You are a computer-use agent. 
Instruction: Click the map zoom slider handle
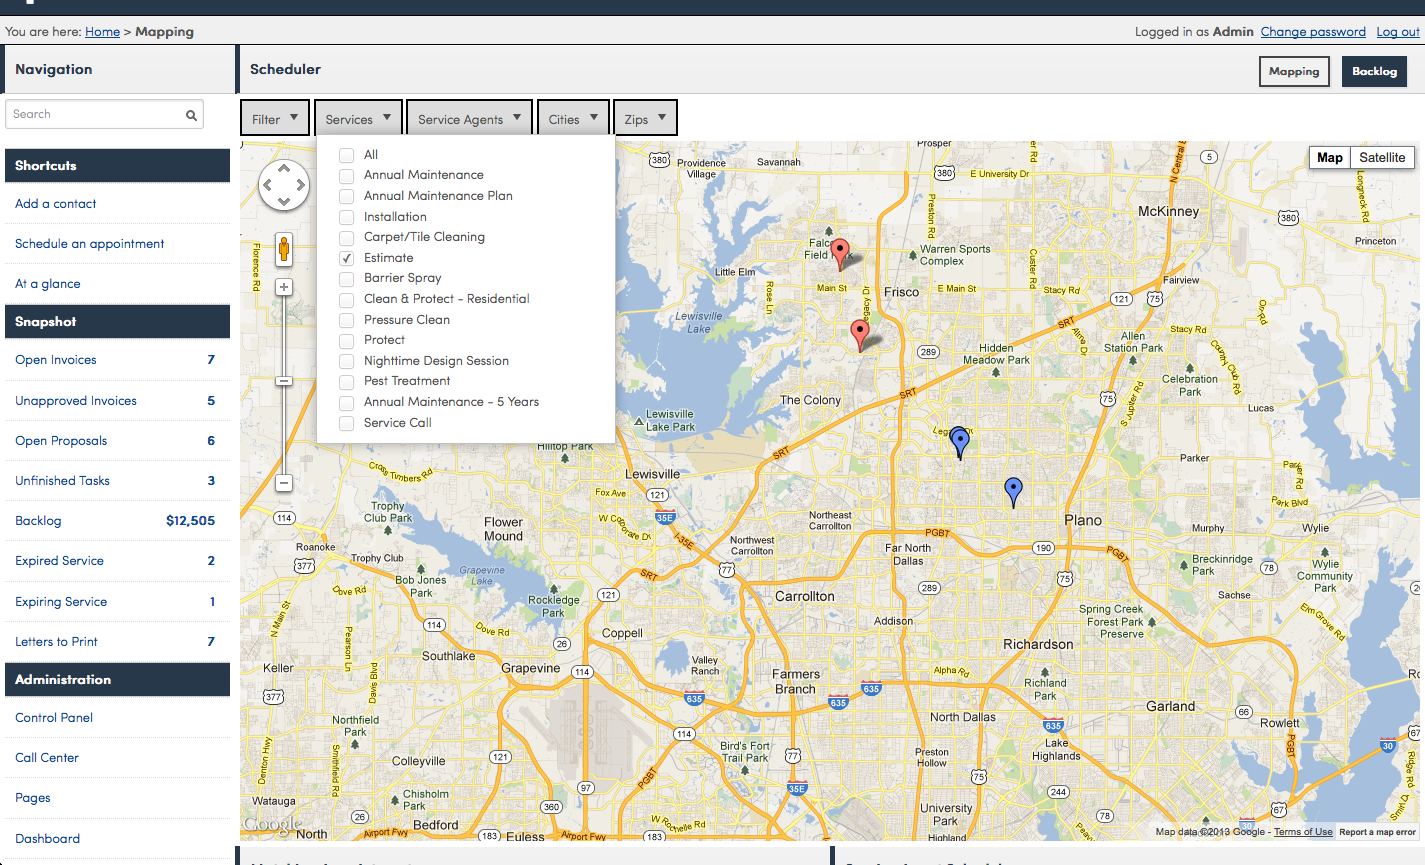point(284,381)
